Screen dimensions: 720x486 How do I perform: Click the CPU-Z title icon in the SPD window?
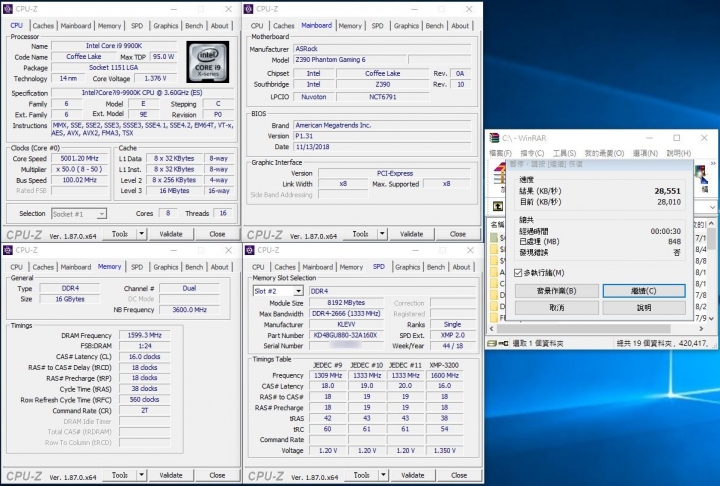point(249,250)
